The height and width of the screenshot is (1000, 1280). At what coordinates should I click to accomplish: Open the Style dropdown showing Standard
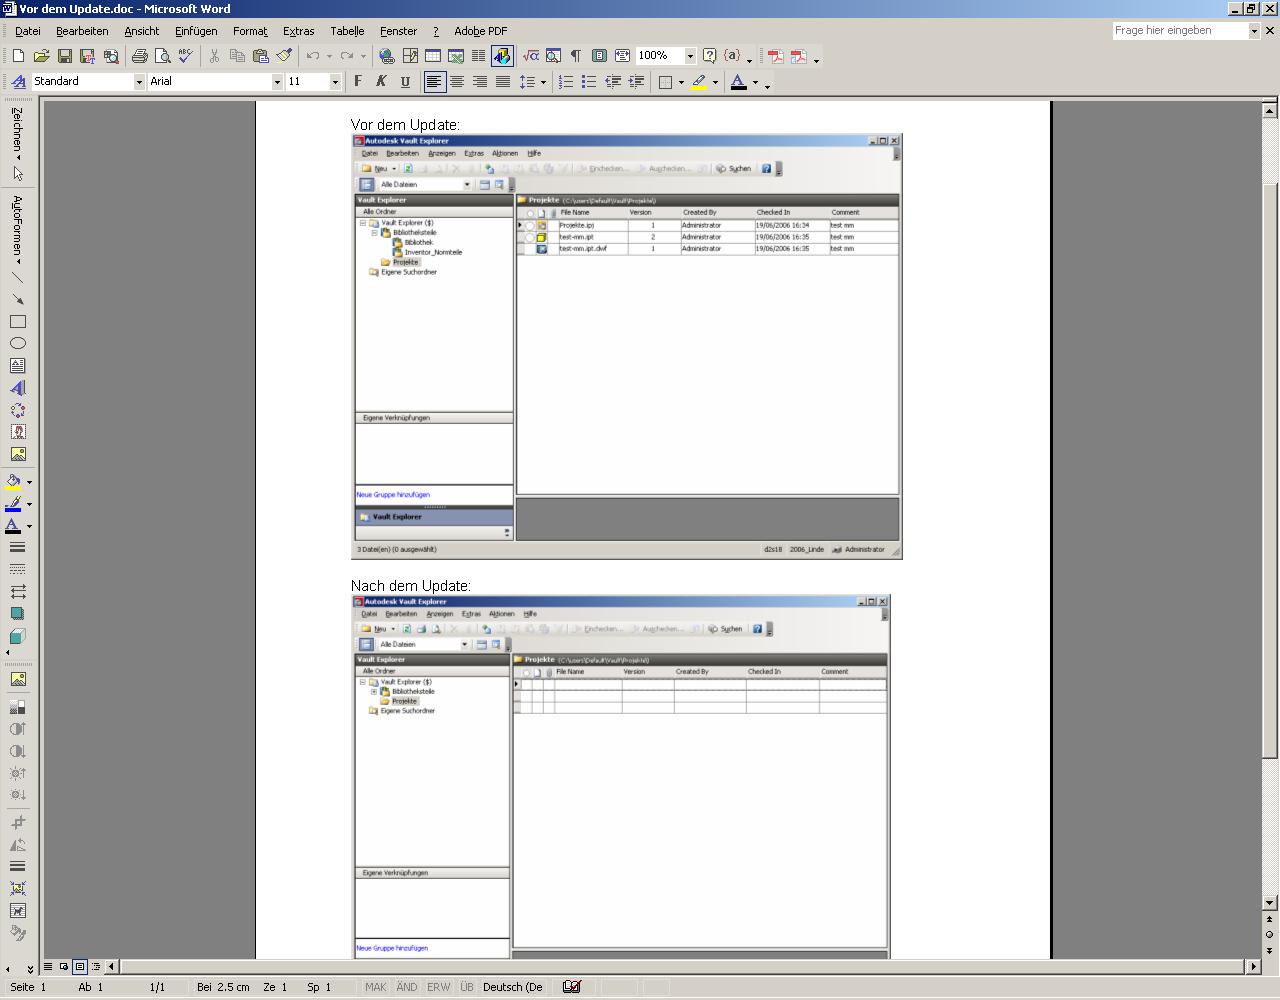[x=139, y=82]
